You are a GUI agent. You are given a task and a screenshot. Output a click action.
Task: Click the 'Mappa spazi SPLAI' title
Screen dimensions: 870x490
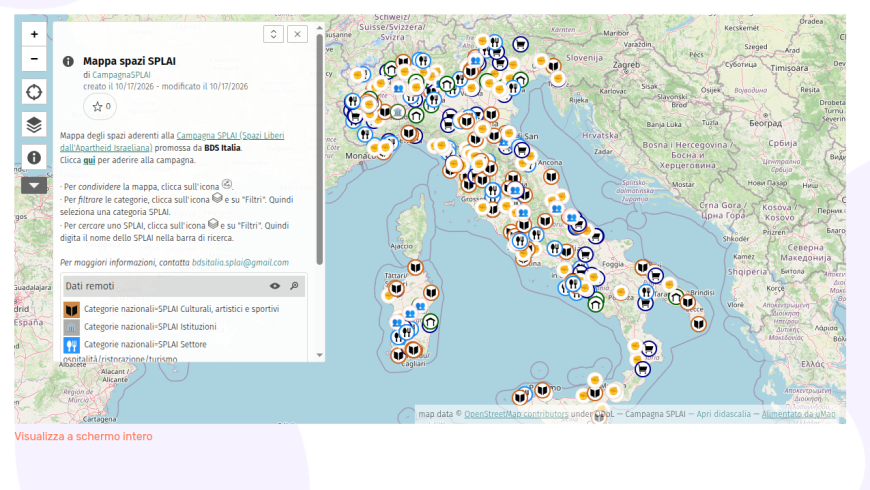pyautogui.click(x=129, y=61)
